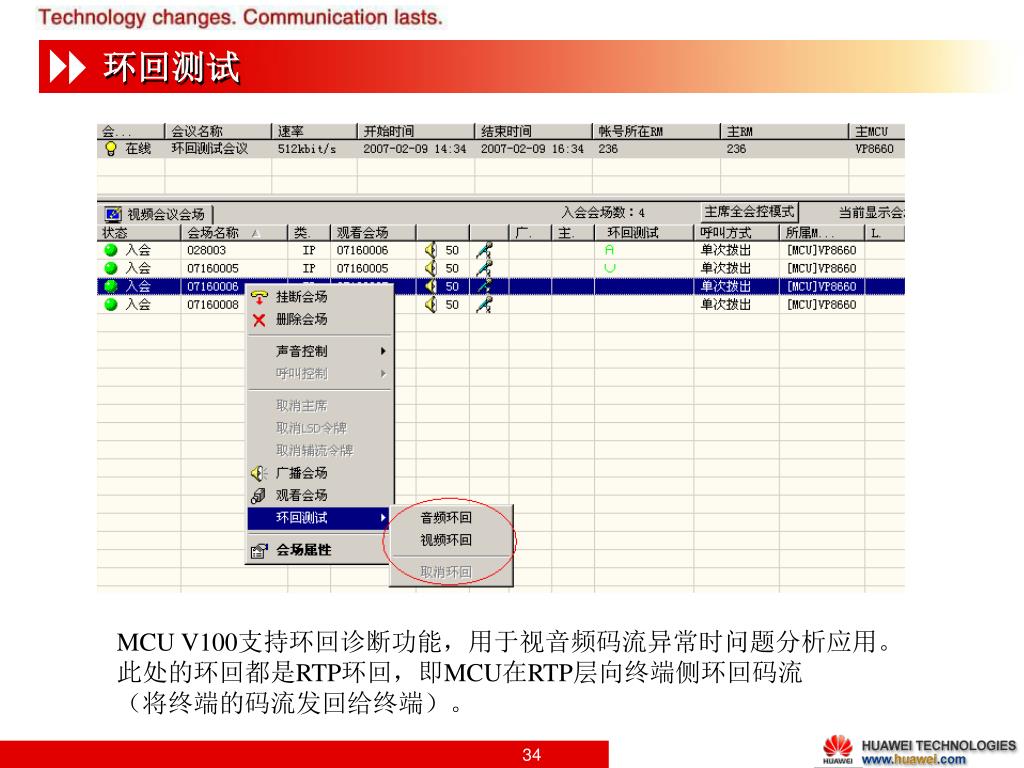The height and width of the screenshot is (768, 1024).
Task: Click VP8660 in the 主MCU column
Action: tap(874, 149)
